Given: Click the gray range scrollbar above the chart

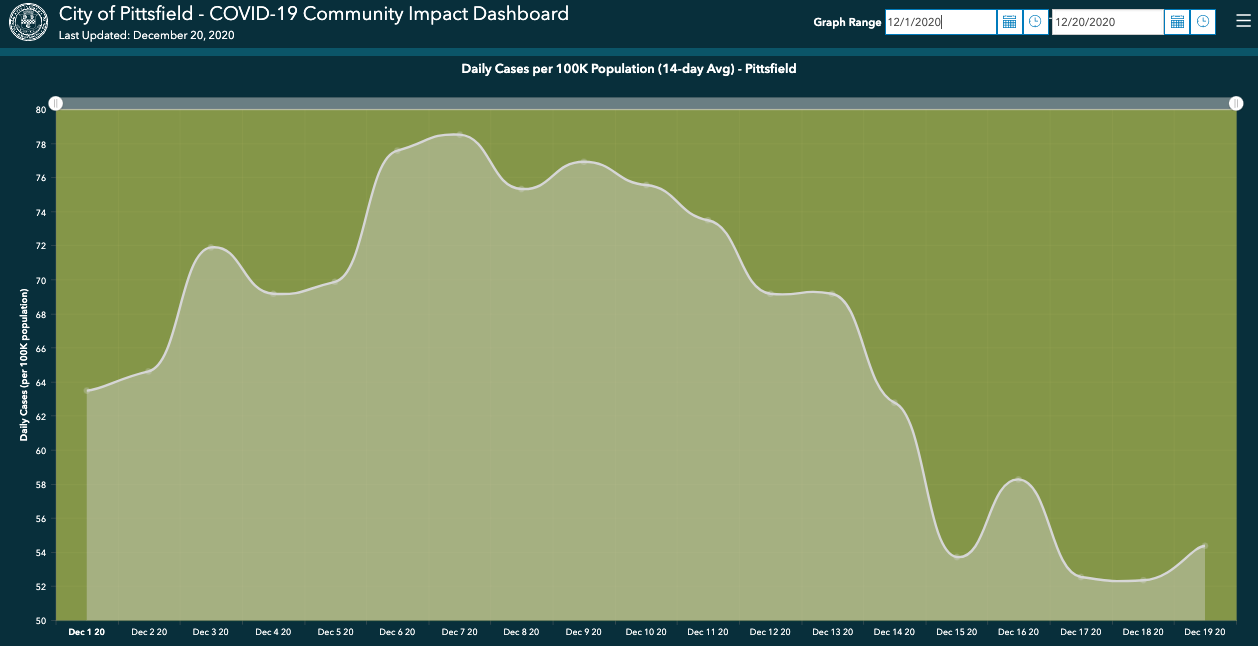Looking at the screenshot, I should click(x=646, y=103).
